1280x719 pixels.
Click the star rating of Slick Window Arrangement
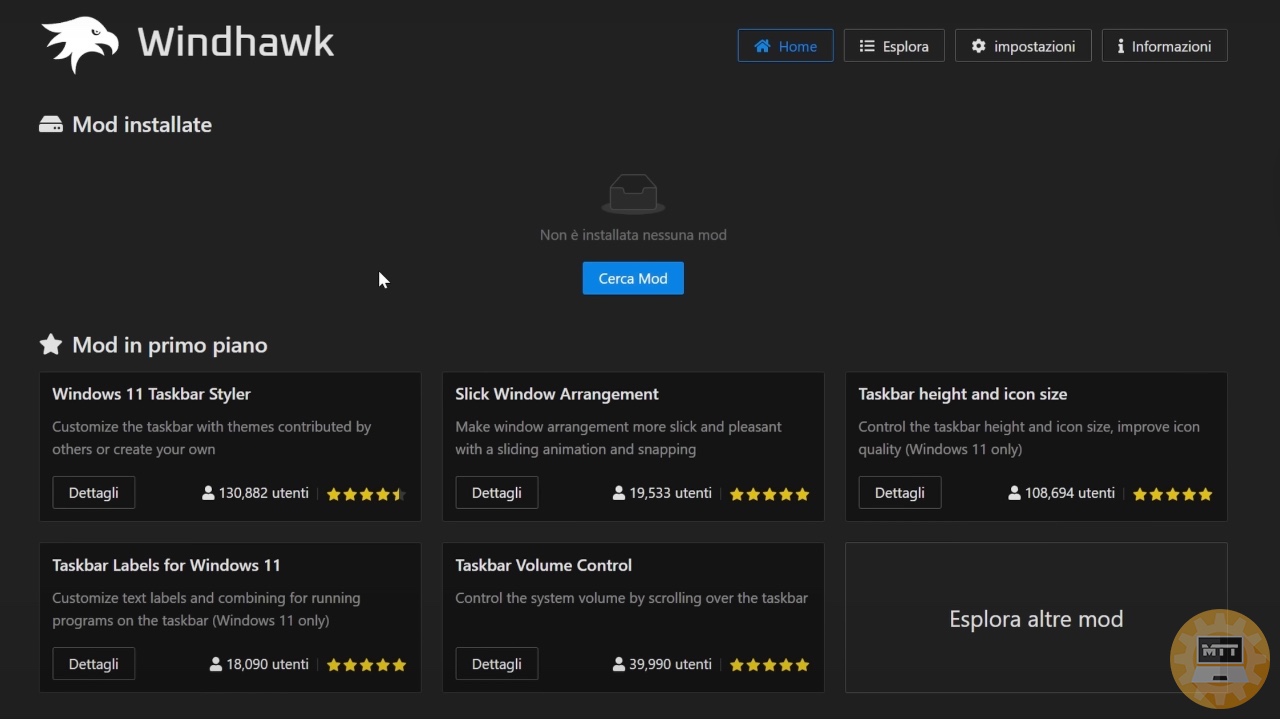(x=769, y=494)
